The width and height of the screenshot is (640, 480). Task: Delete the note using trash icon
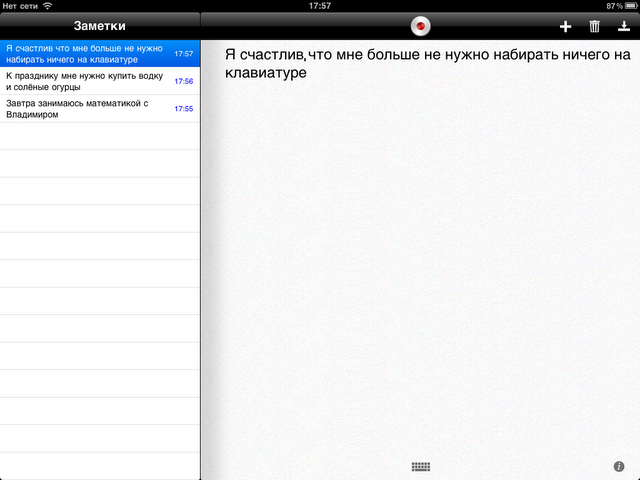[595, 27]
